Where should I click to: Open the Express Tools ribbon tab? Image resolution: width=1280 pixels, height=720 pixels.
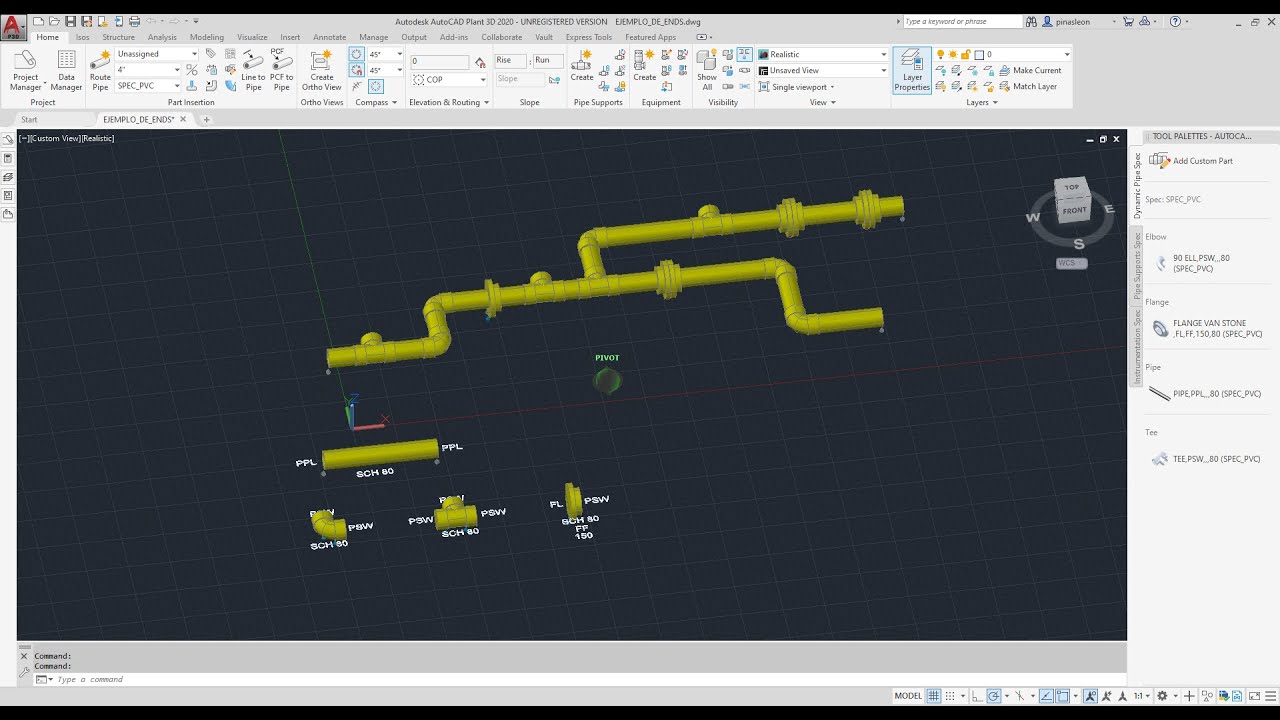[588, 37]
